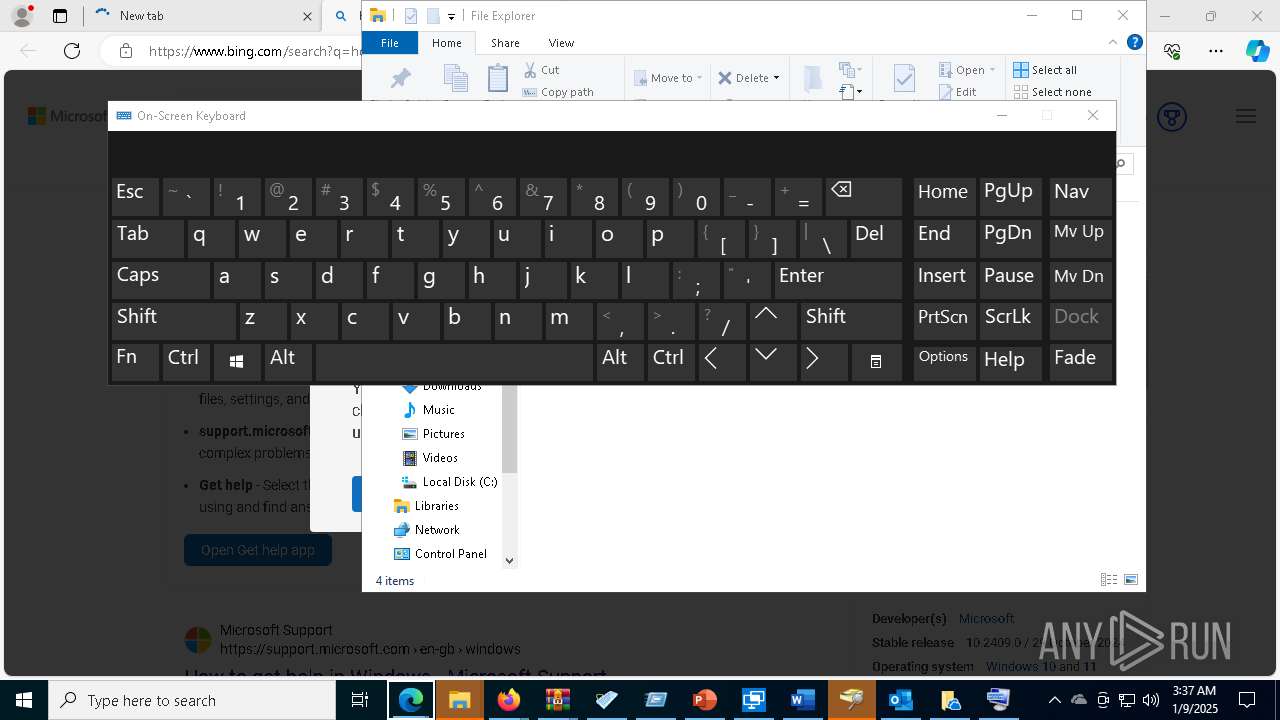The height and width of the screenshot is (720, 1280).
Task: Click the Windows Start button
Action: [24, 700]
